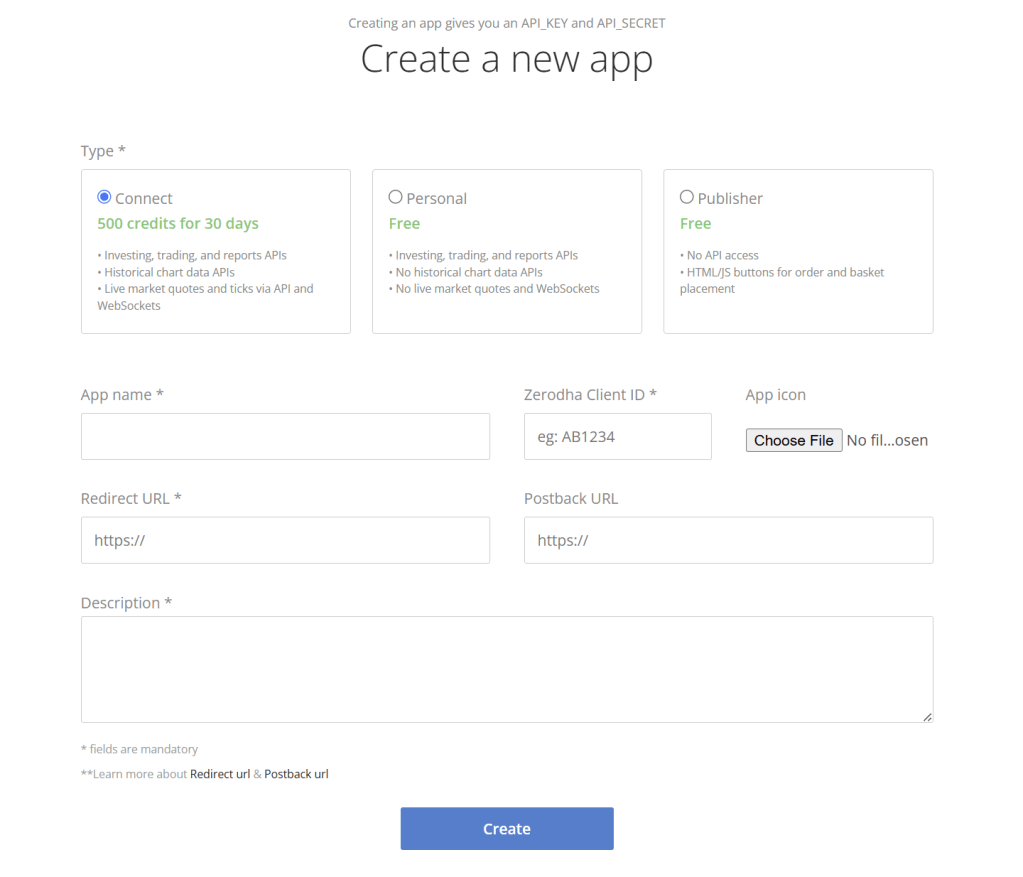Click the green "500 credits for 30 days" text
This screenshot has width=1023, height=877.
click(x=178, y=224)
